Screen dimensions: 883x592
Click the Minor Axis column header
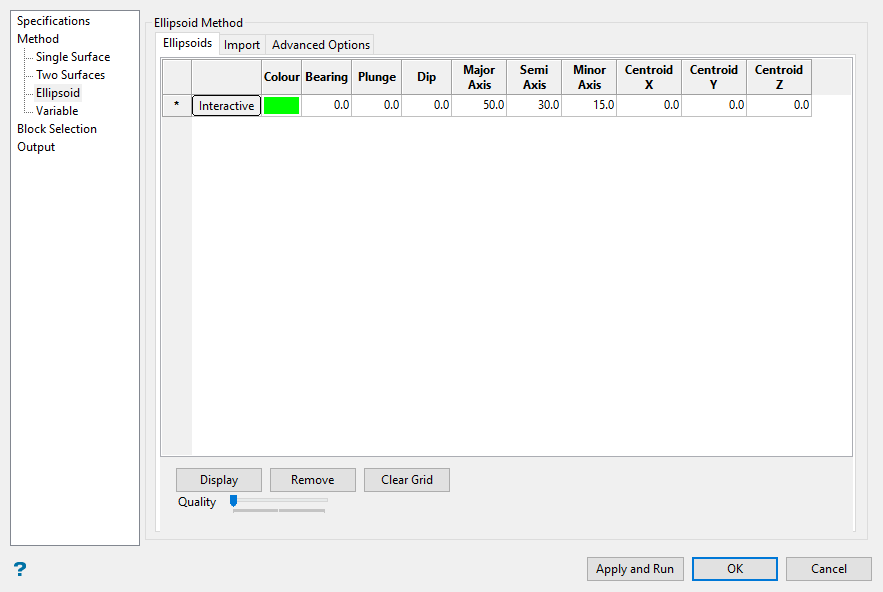click(590, 77)
